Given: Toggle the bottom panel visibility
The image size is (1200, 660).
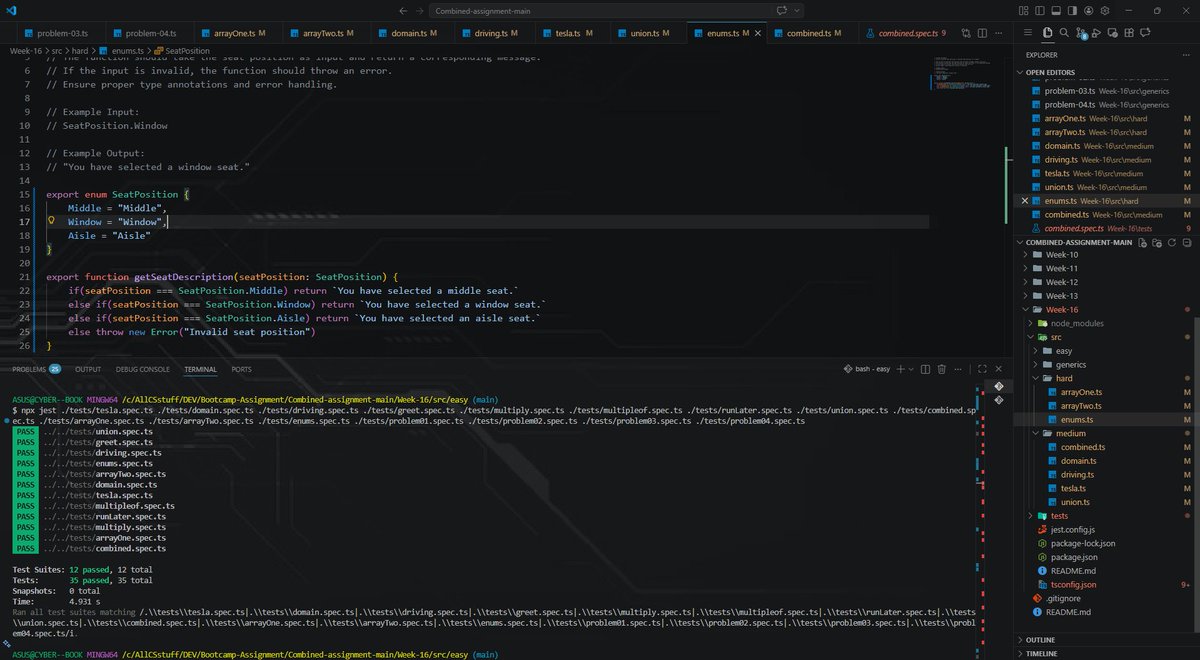Looking at the screenshot, I should (1056, 10).
